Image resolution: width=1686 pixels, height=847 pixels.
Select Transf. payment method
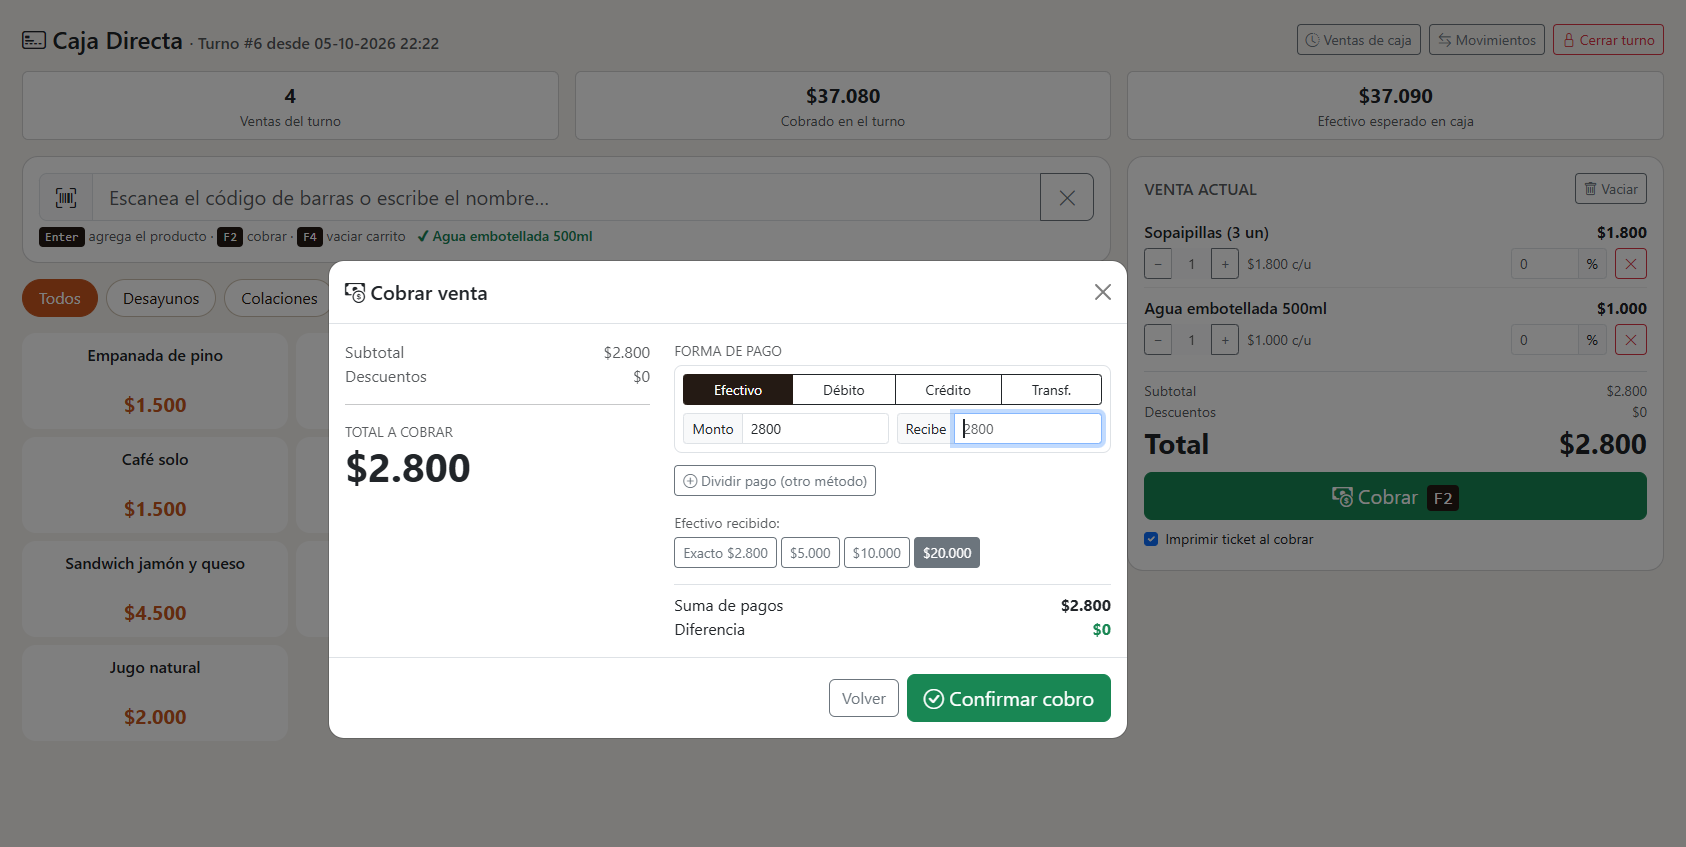(1051, 390)
